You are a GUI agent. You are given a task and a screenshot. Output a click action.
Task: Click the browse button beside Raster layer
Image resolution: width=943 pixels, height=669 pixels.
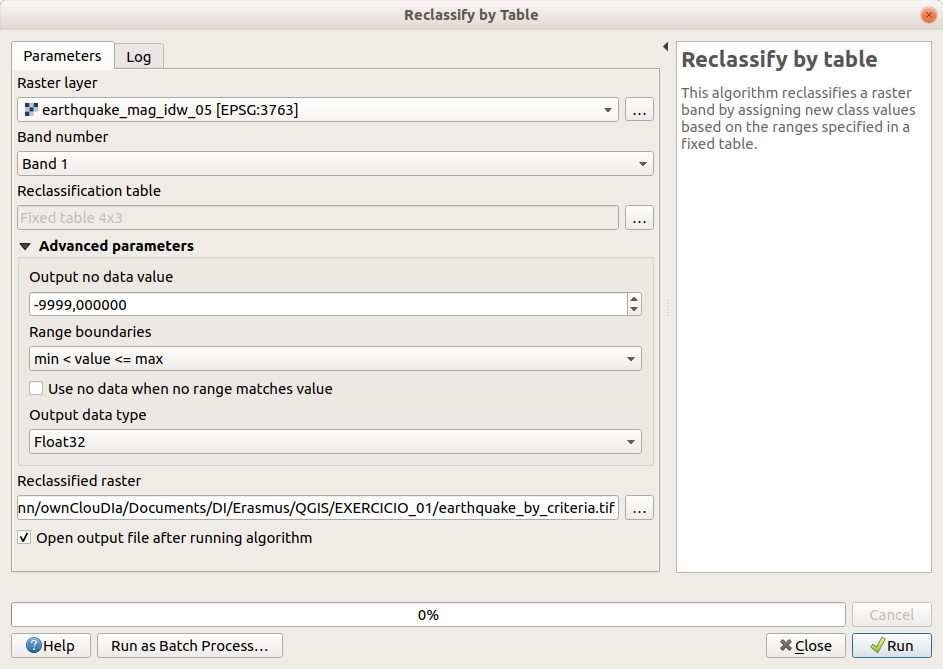point(639,110)
